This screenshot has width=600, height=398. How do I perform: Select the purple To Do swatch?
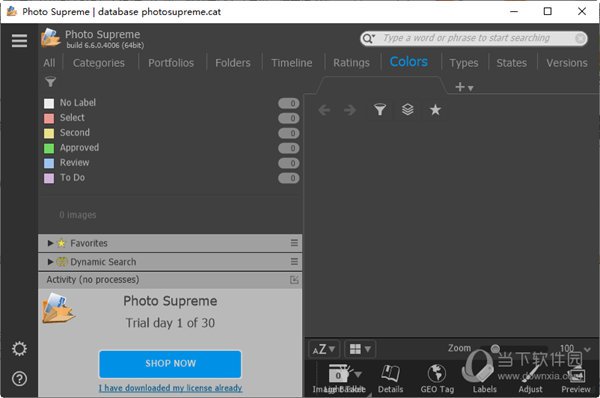coord(49,178)
